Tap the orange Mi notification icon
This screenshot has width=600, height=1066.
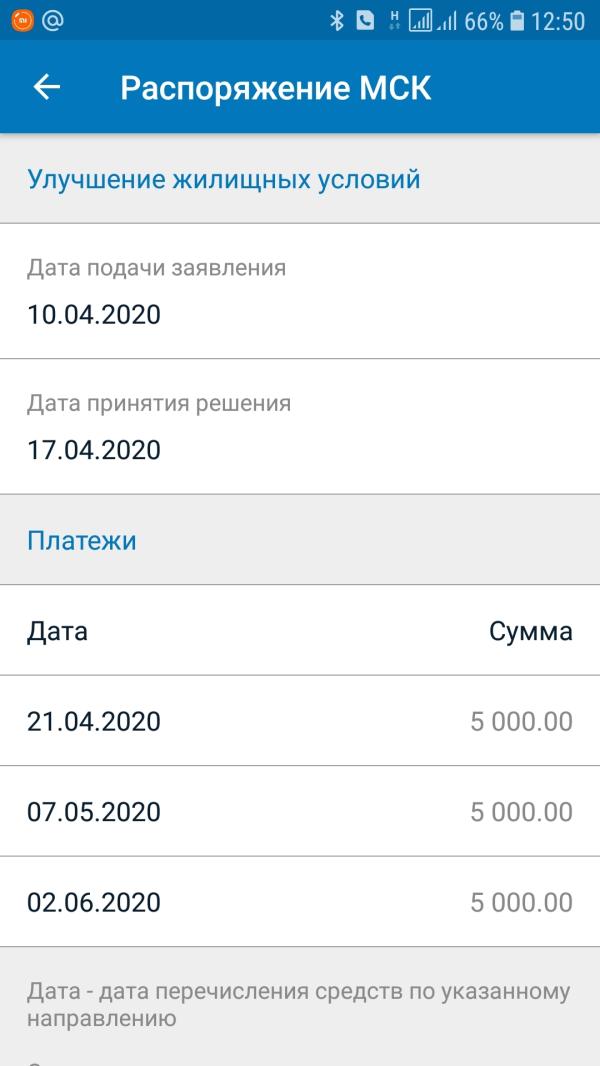[22, 20]
